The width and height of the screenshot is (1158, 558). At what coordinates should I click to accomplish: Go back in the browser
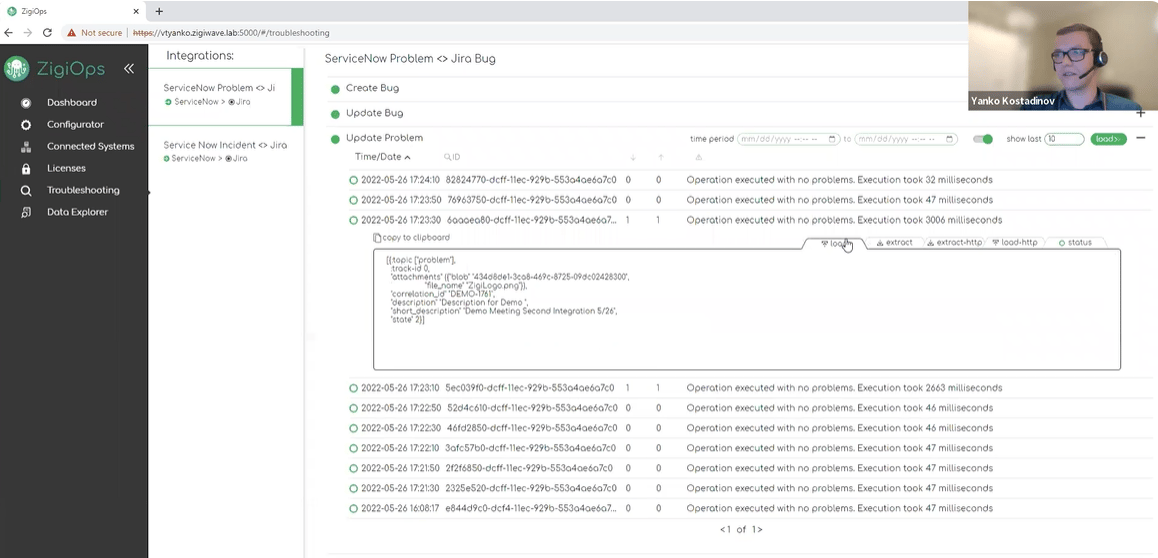tap(9, 32)
